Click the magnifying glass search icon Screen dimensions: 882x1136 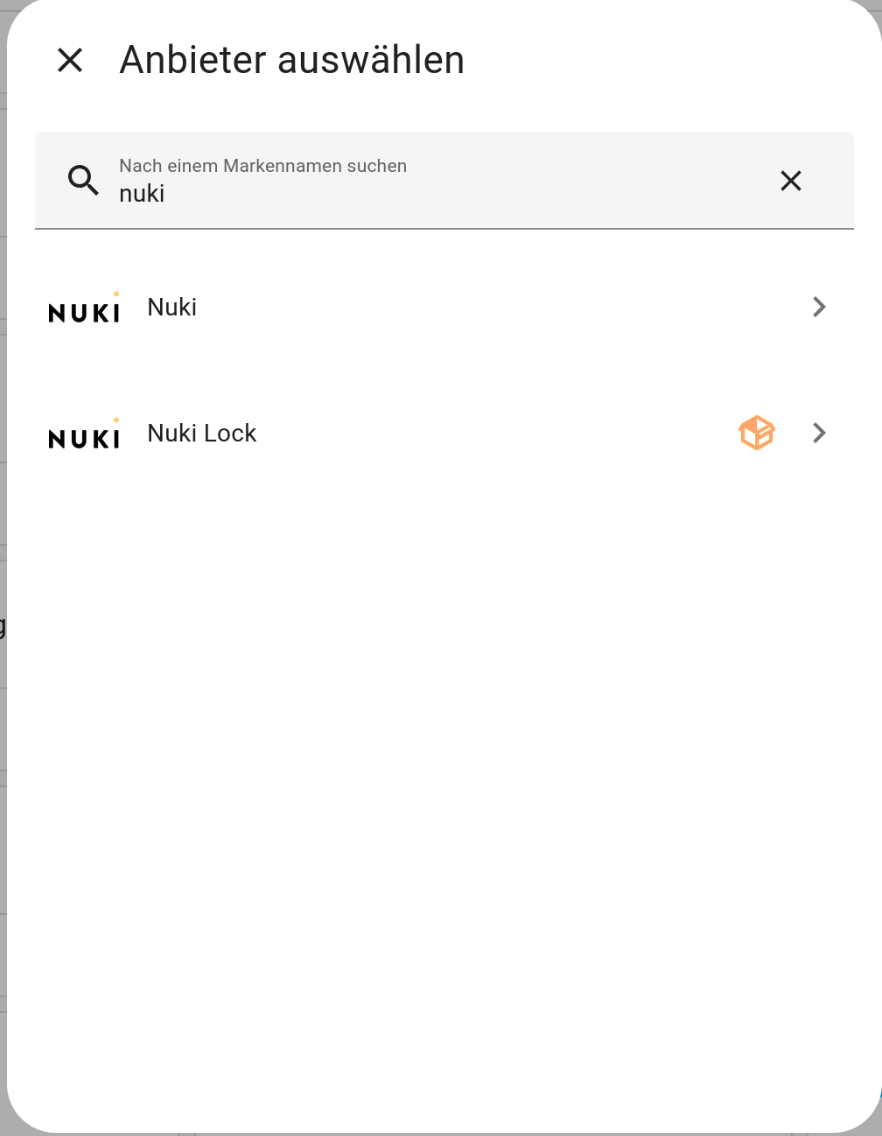pyautogui.click(x=83, y=180)
